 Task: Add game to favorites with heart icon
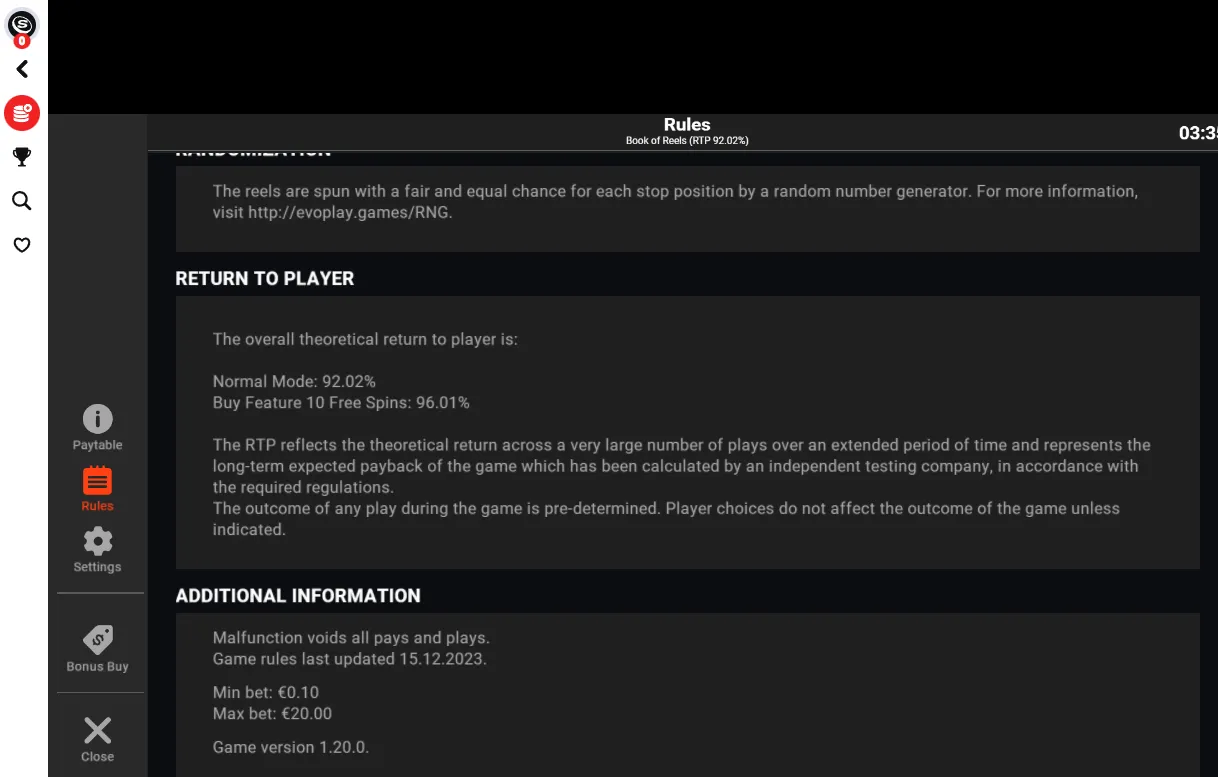(22, 245)
